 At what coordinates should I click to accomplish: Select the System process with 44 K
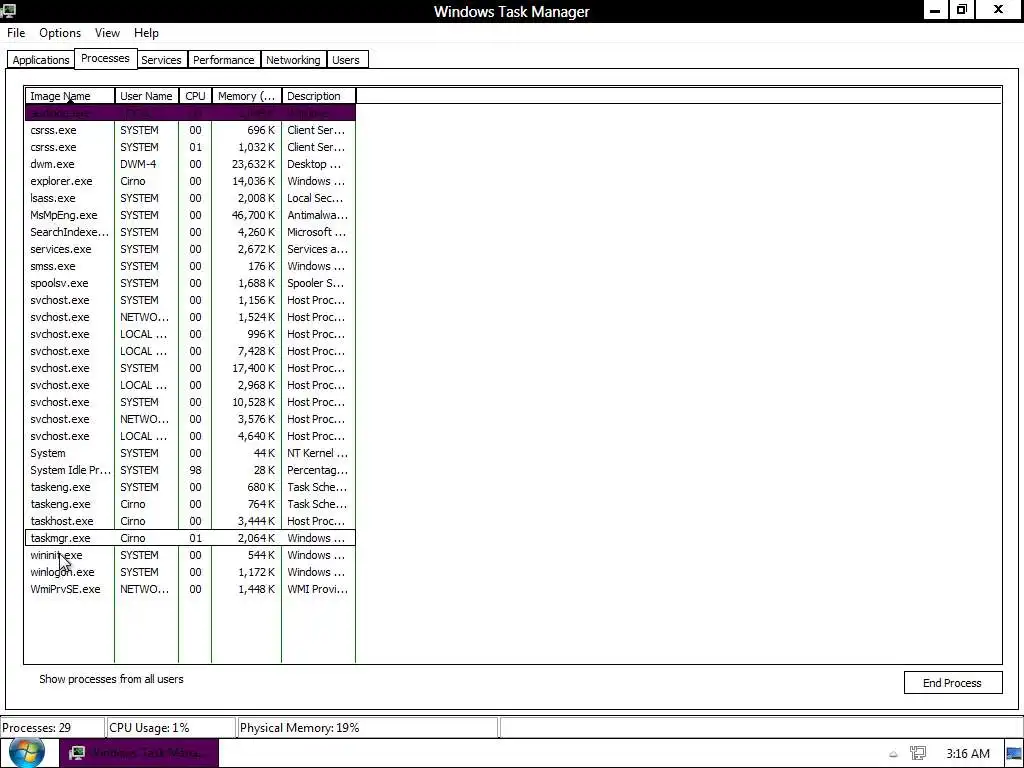pyautogui.click(x=190, y=453)
